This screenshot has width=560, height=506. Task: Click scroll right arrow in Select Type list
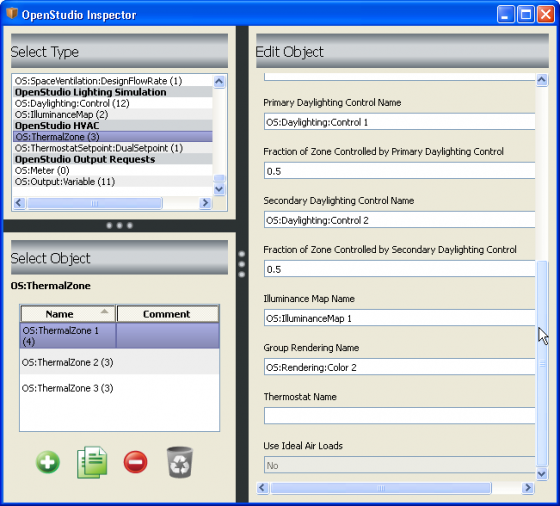205,203
